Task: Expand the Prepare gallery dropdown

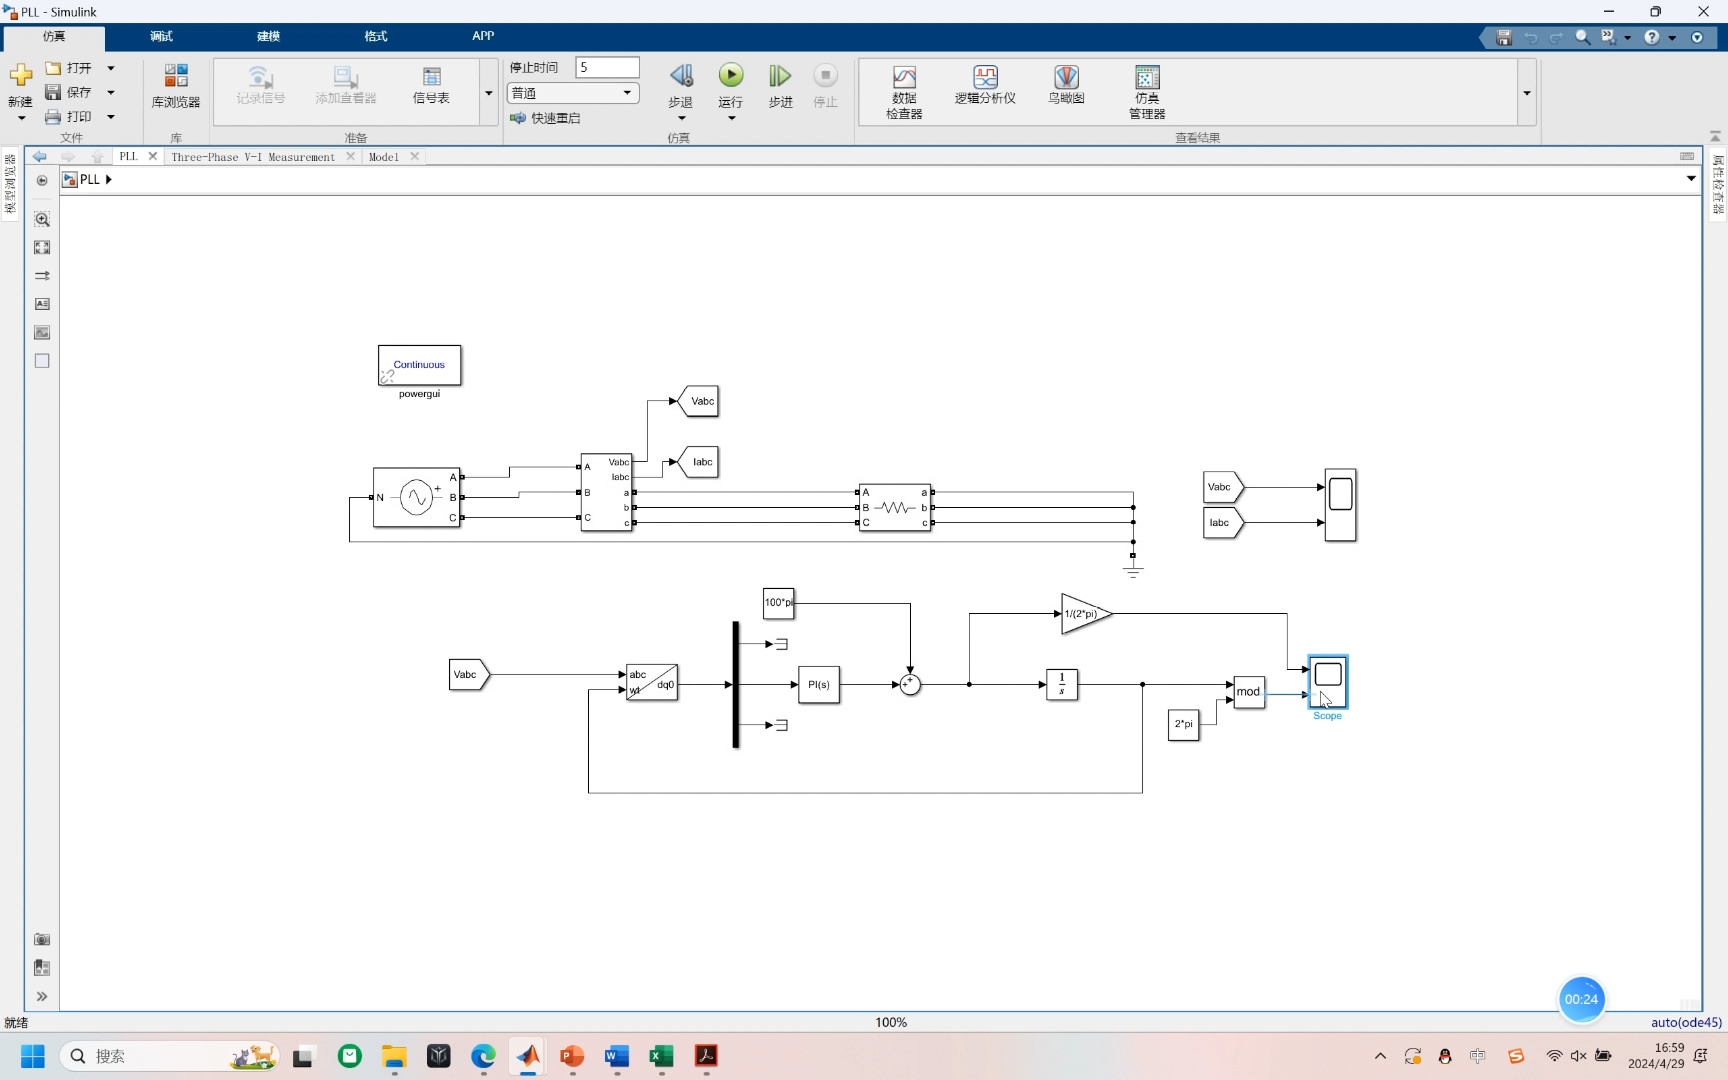Action: (489, 93)
